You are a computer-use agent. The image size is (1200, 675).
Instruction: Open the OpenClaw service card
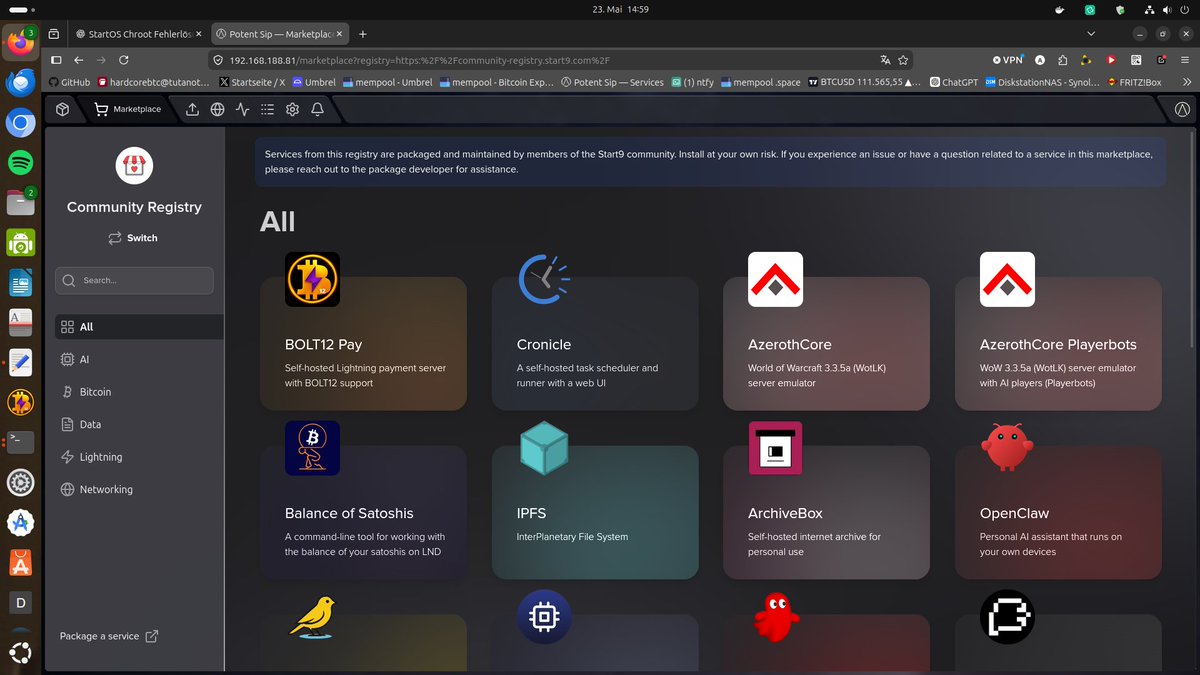pyautogui.click(x=1058, y=513)
